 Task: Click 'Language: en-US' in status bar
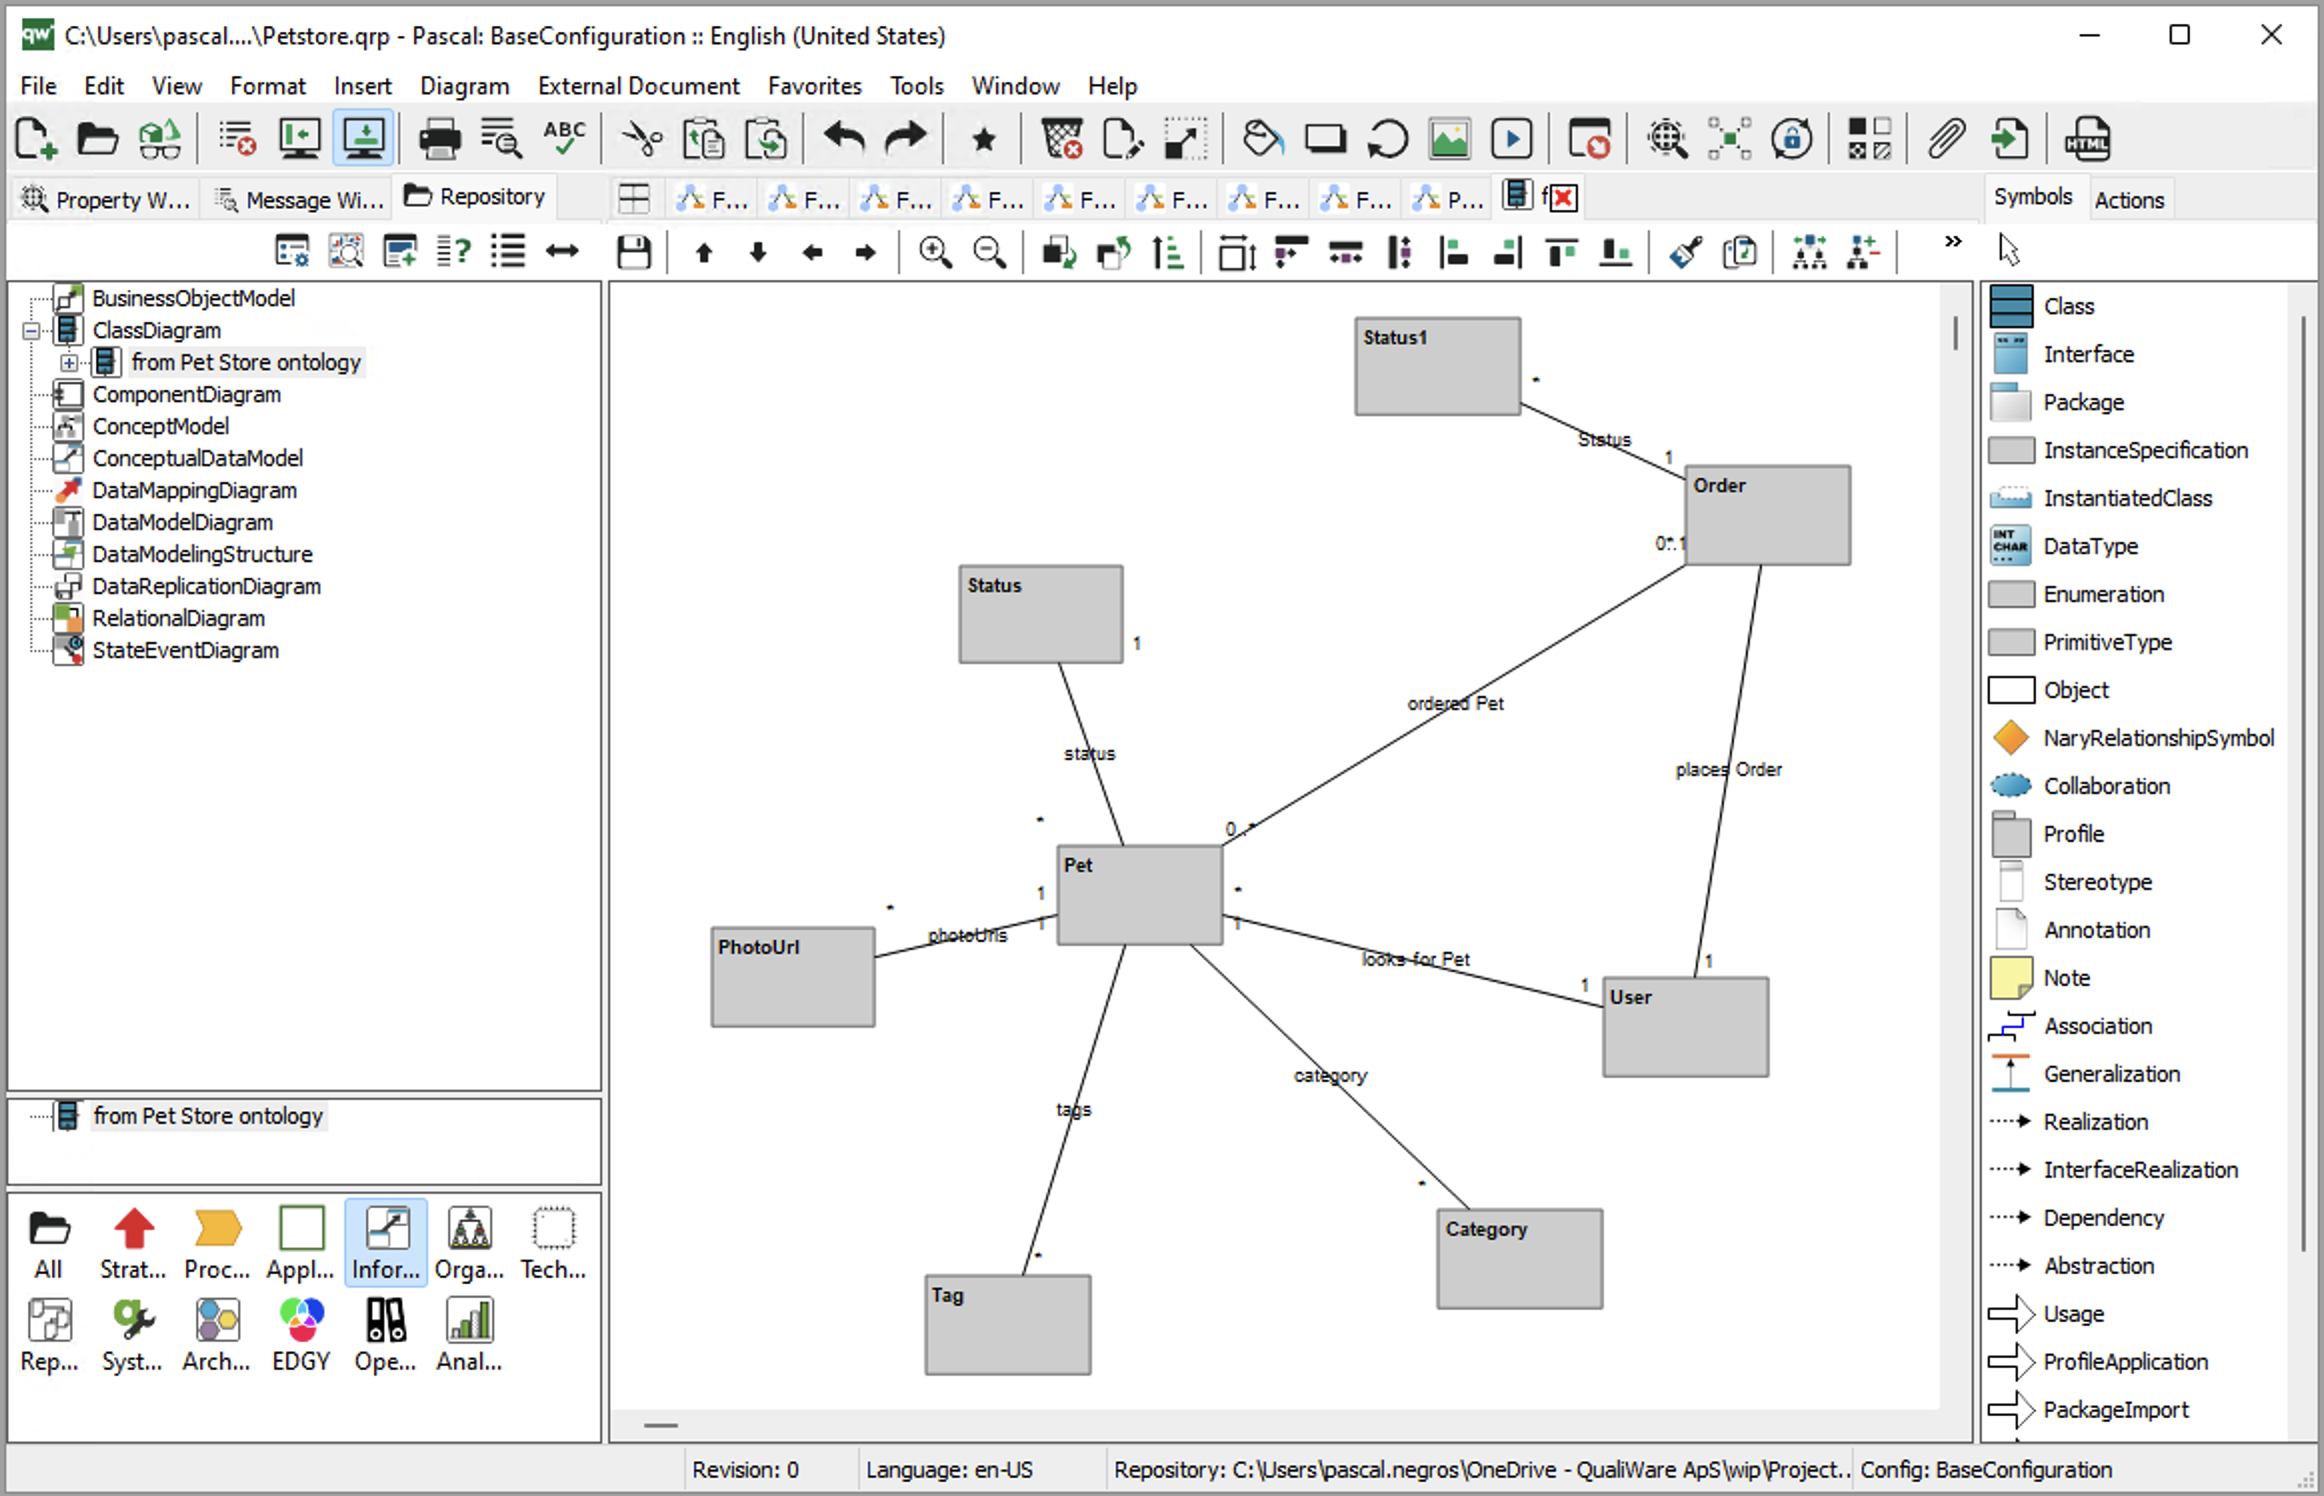(x=950, y=1470)
